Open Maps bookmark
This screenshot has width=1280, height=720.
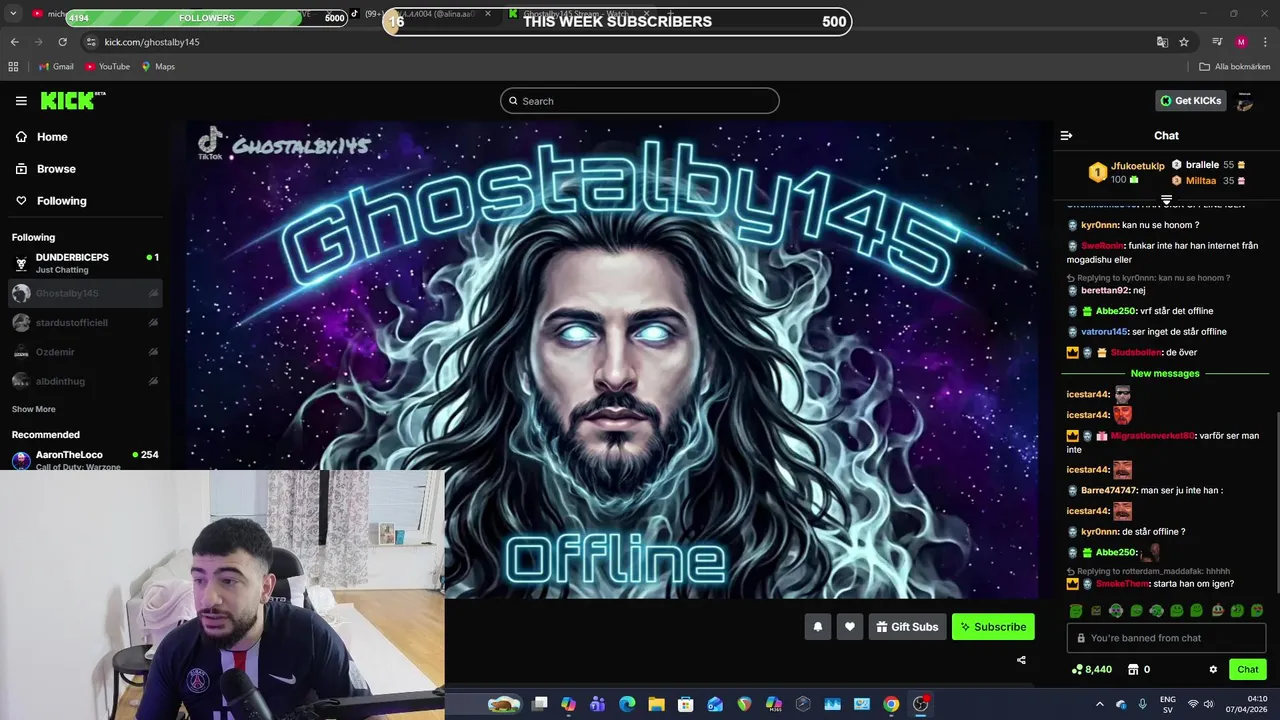tap(158, 67)
